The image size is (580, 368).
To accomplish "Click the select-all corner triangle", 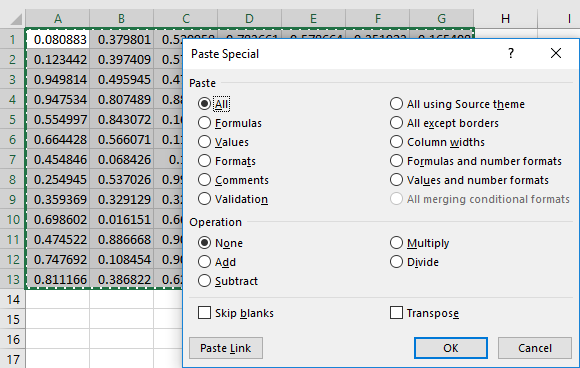I will [17, 19].
